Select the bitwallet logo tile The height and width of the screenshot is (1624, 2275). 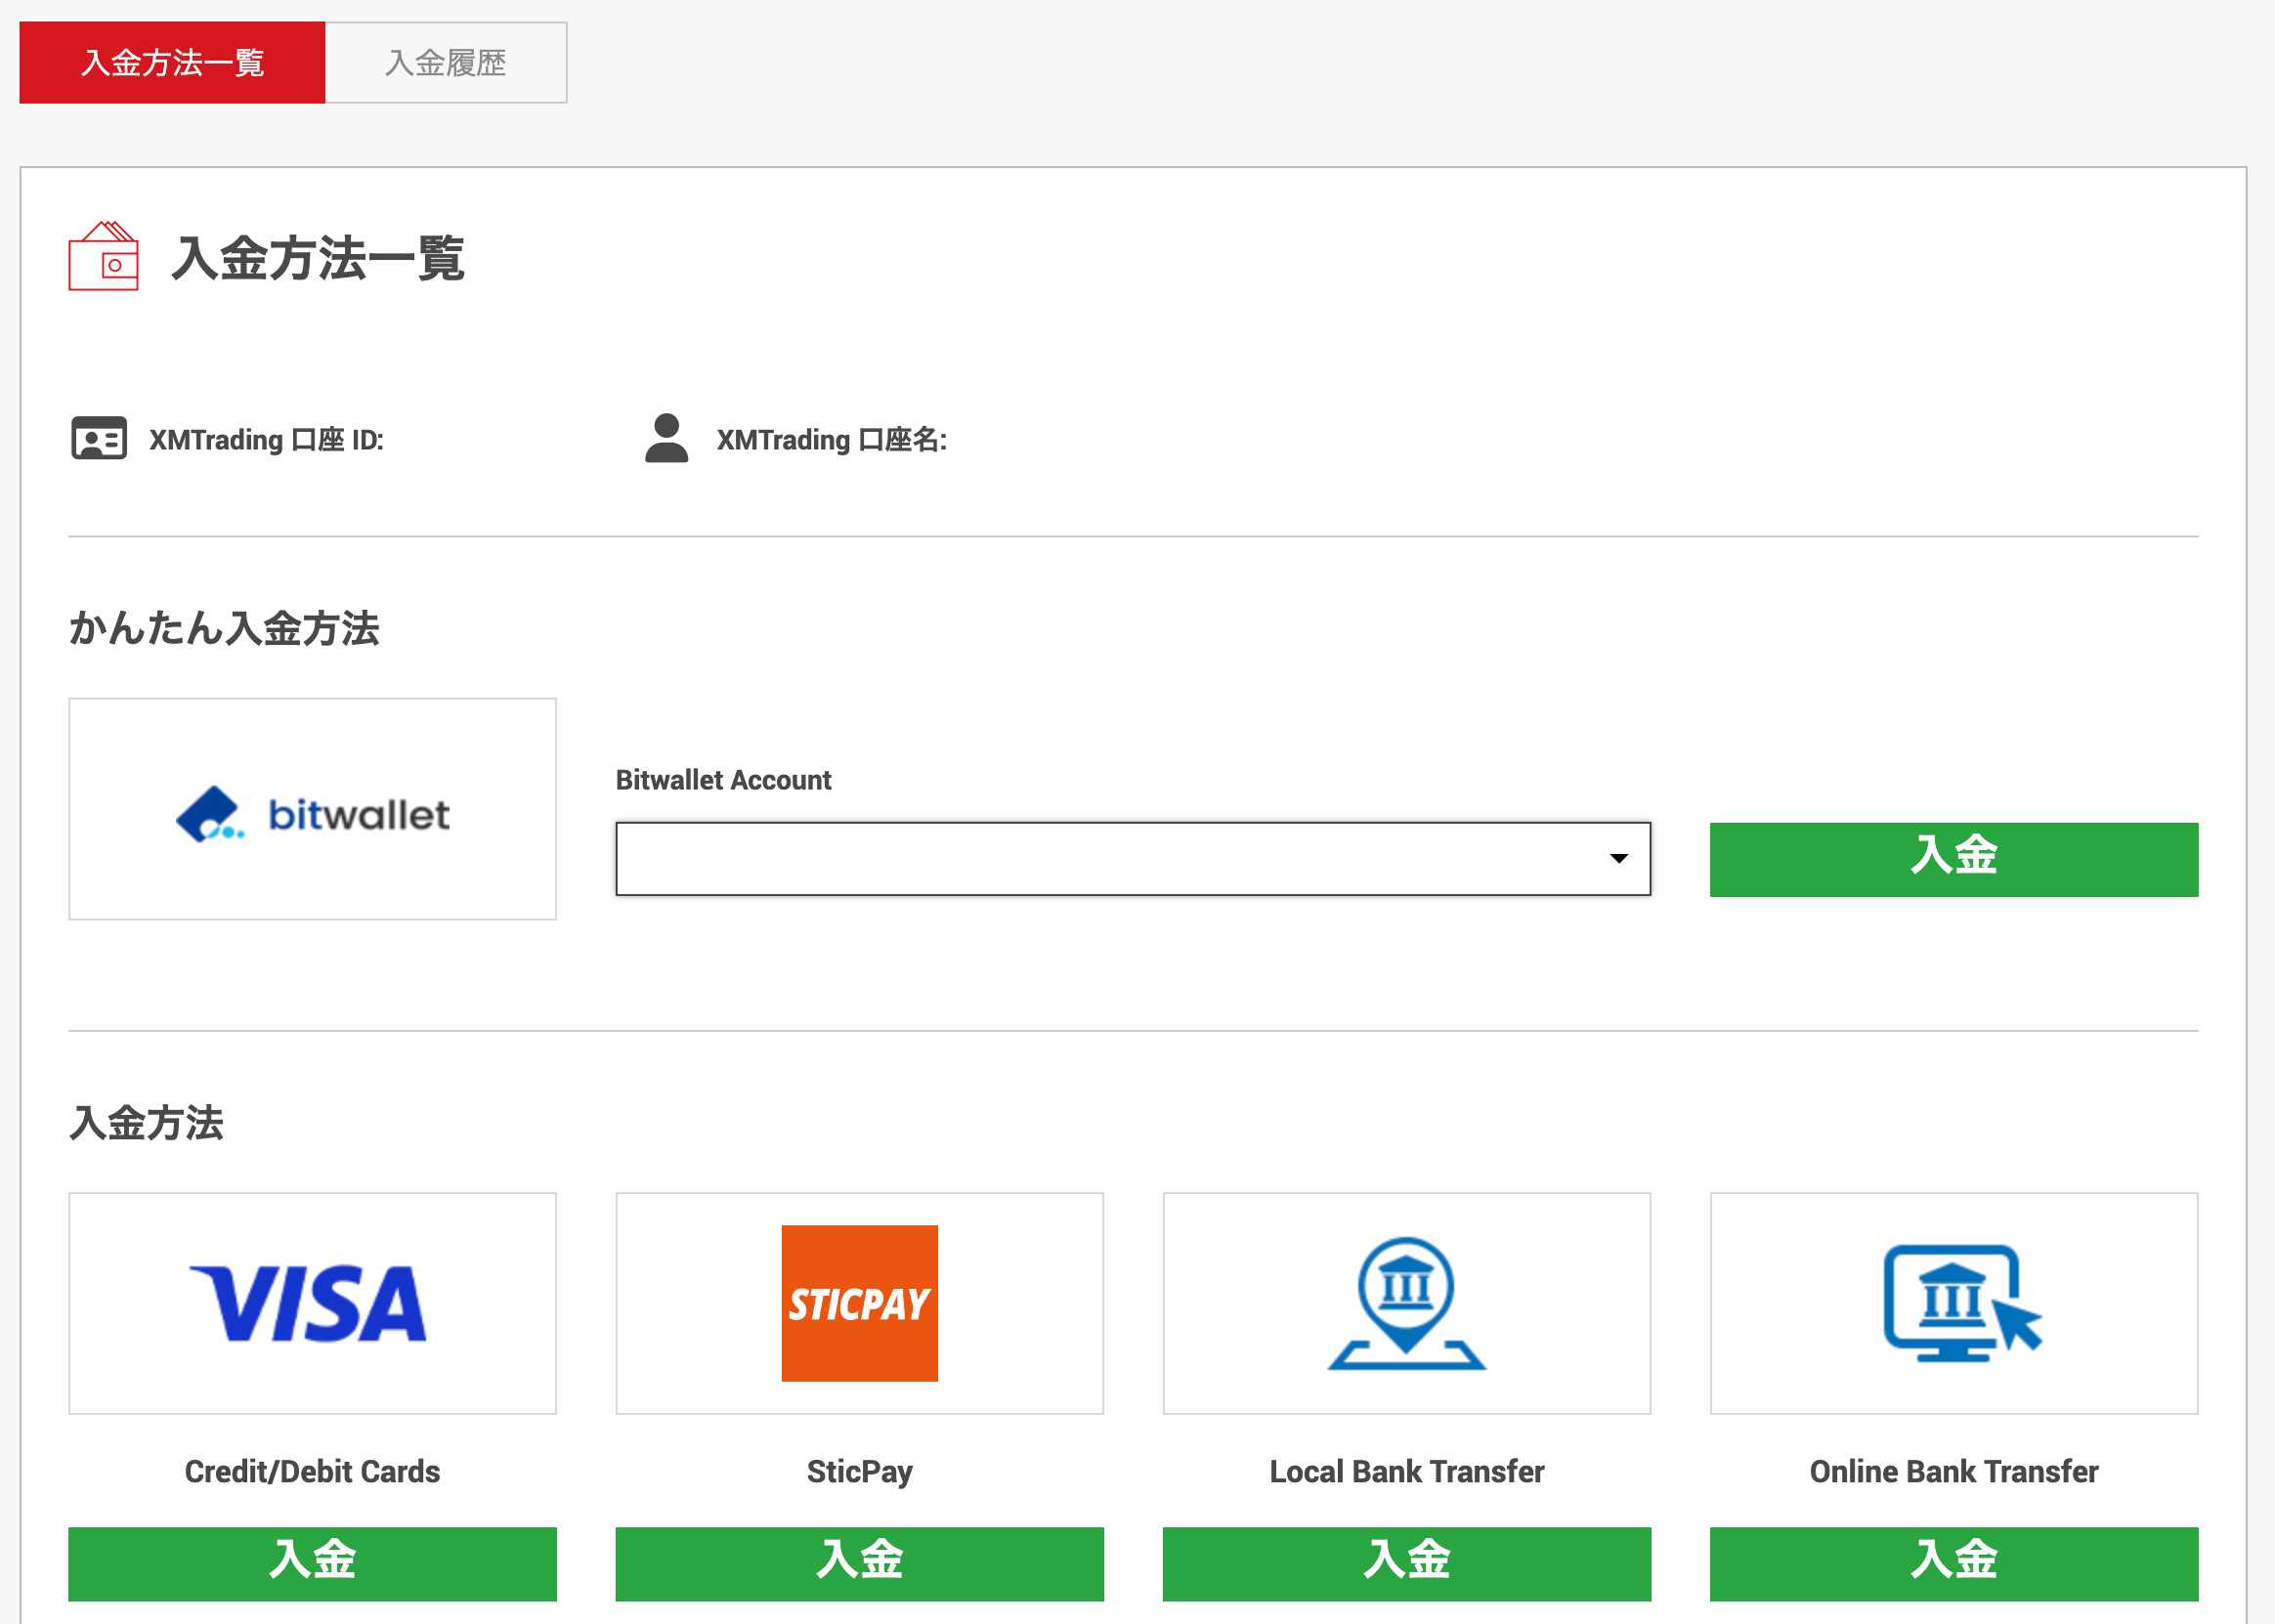[312, 809]
